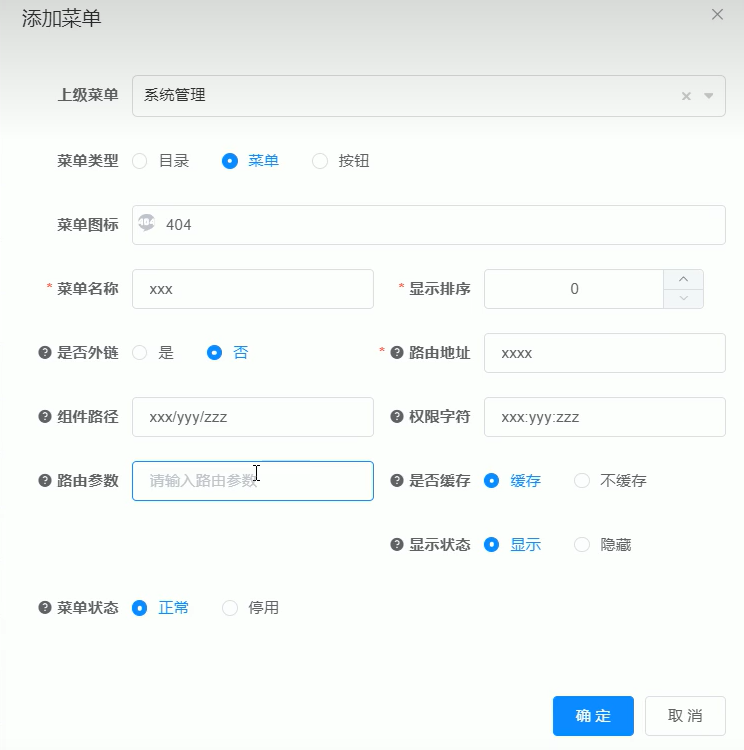Click help icon beside 权限字符 label

point(396,416)
